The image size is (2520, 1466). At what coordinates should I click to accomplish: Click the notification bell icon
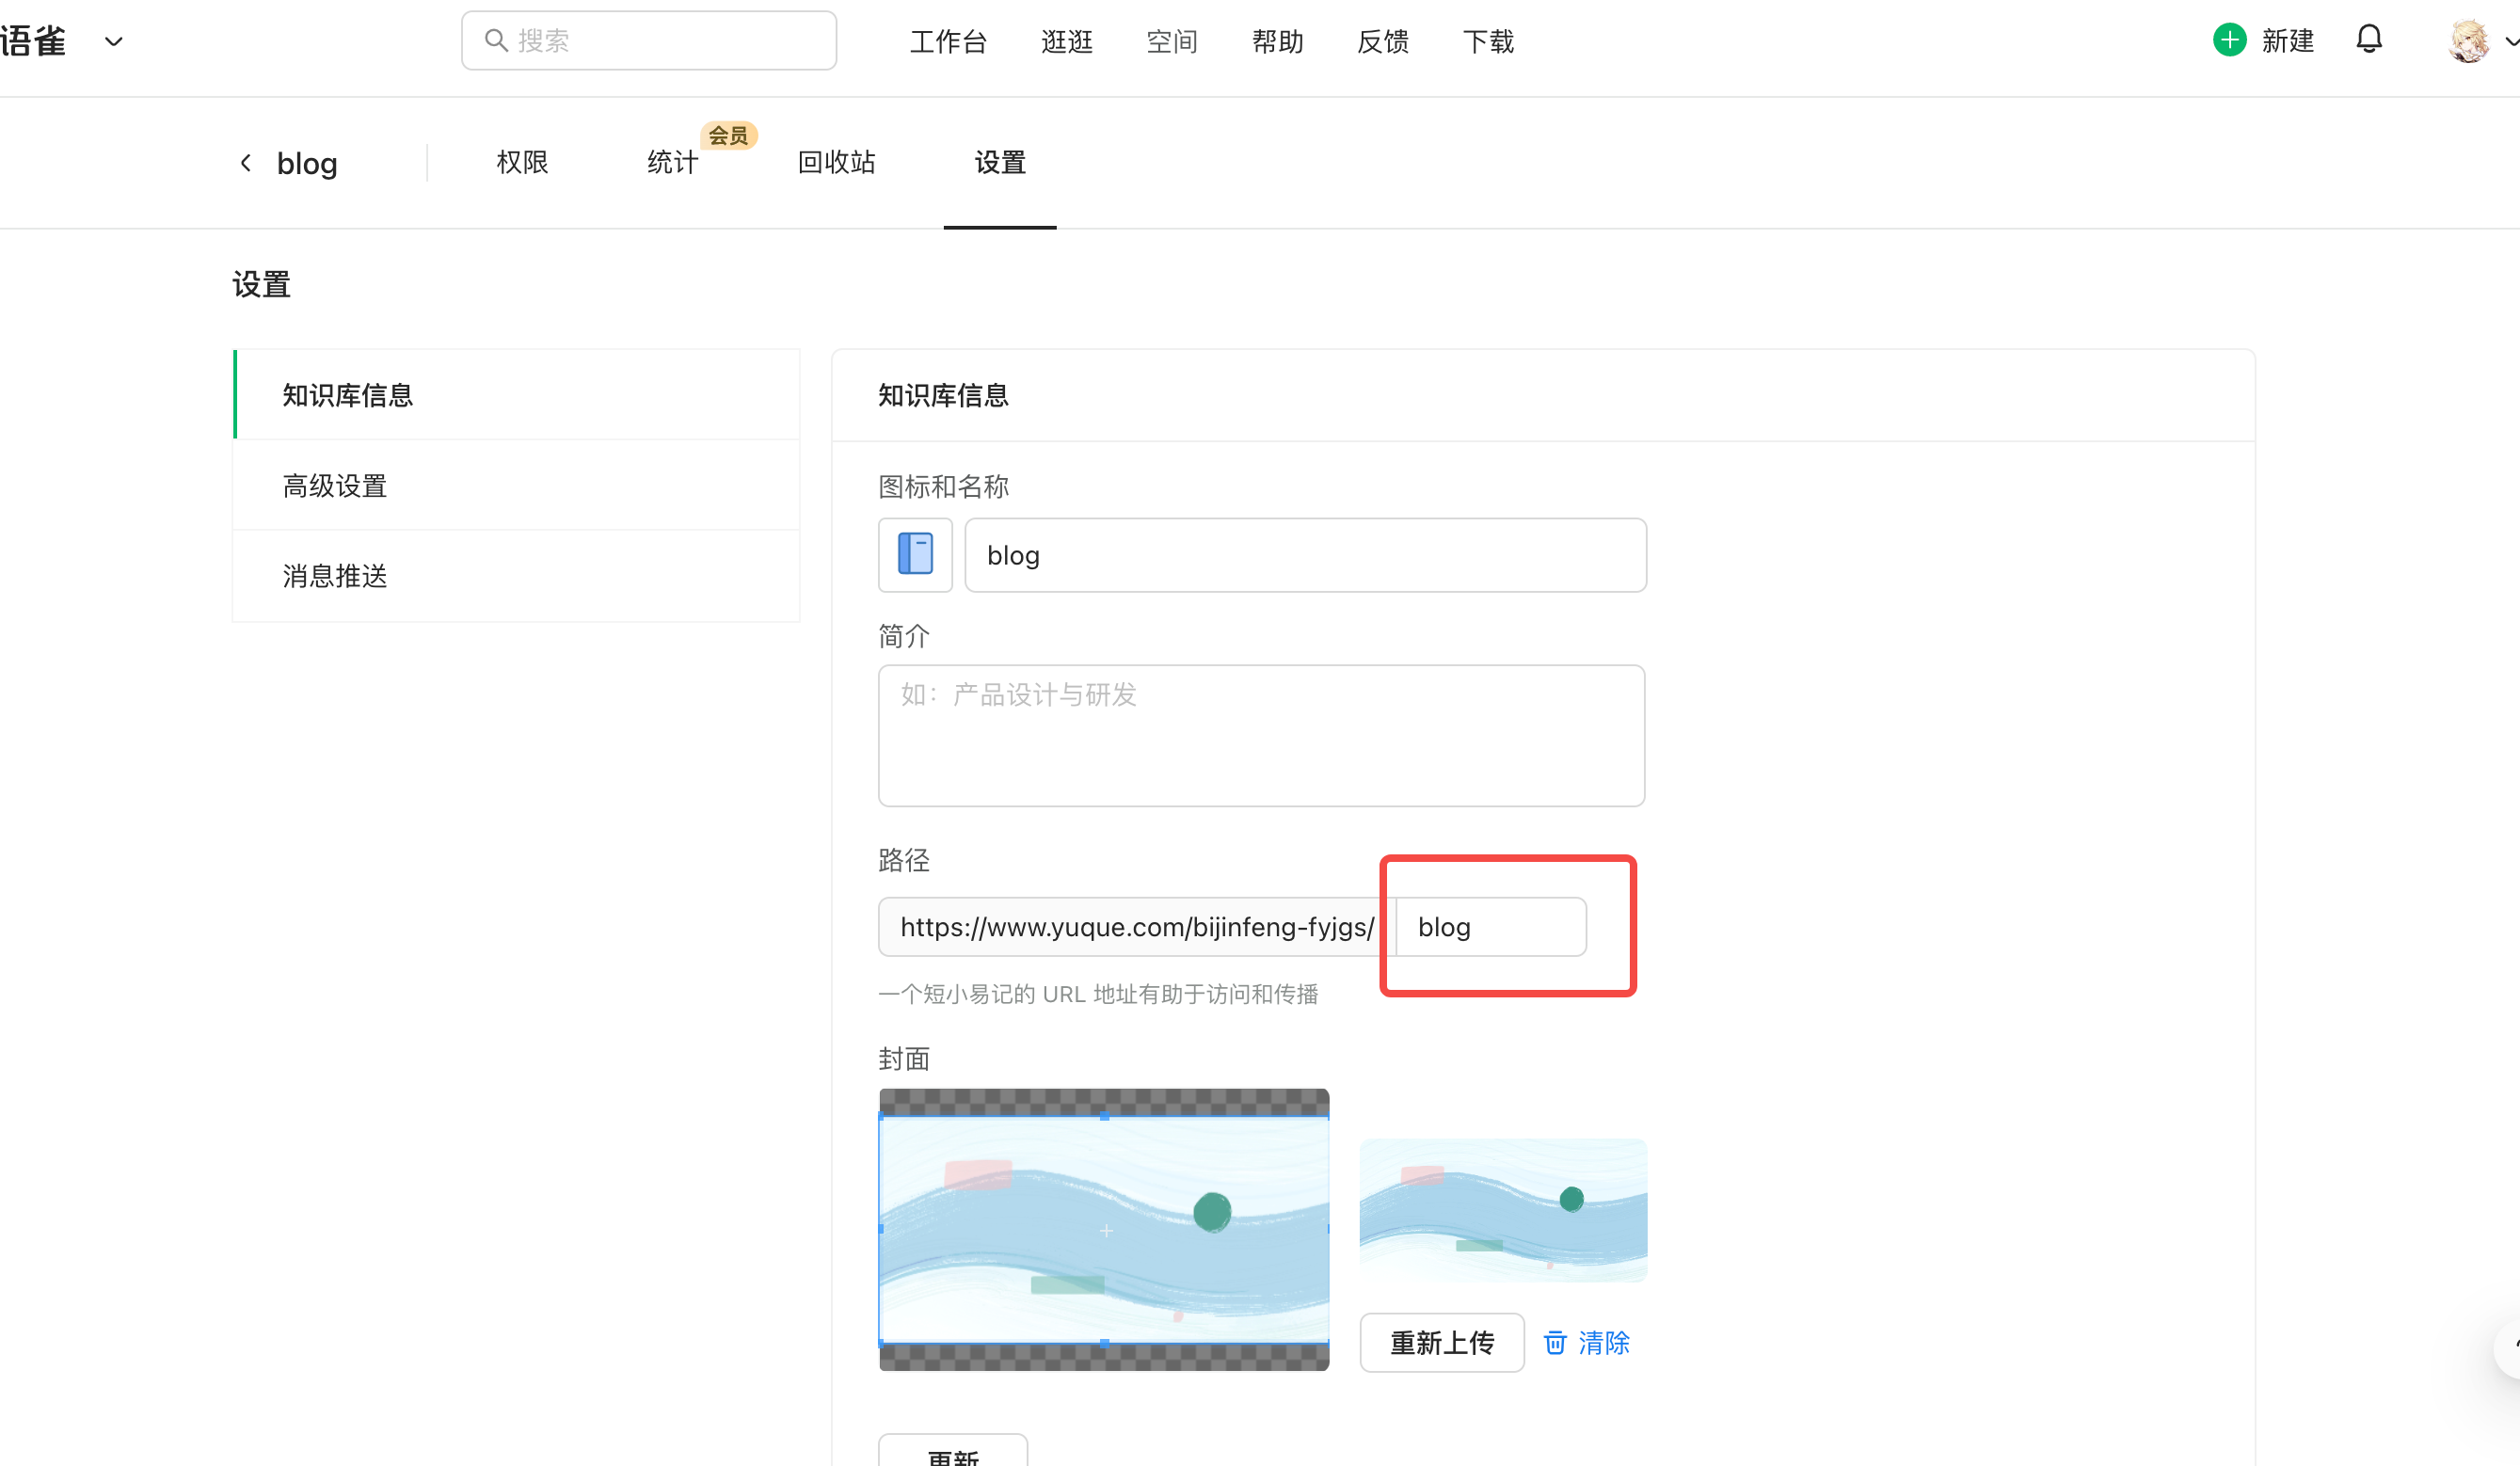click(2368, 40)
